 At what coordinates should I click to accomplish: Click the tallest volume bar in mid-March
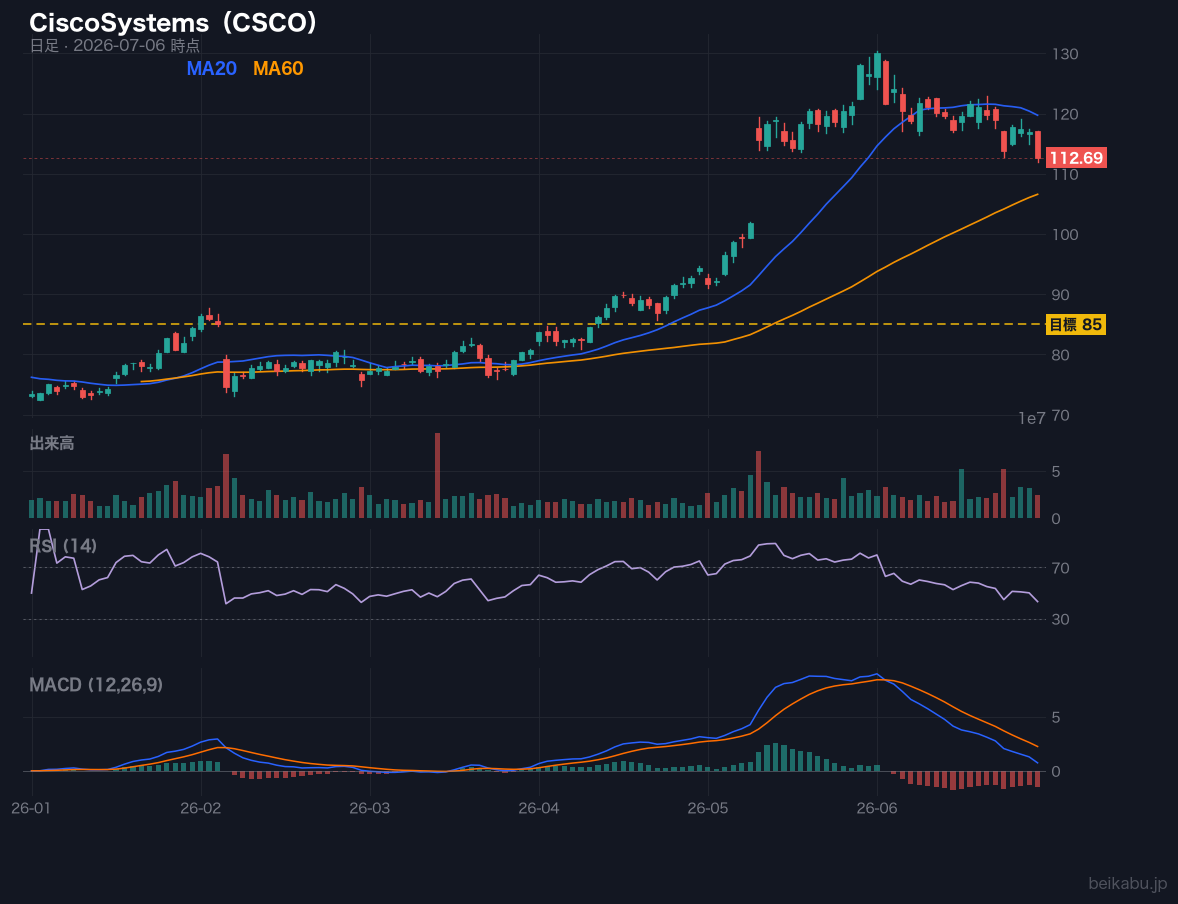coord(437,475)
